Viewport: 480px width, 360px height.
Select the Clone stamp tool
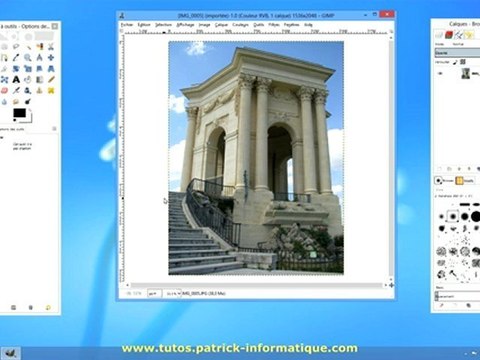tap(39, 90)
